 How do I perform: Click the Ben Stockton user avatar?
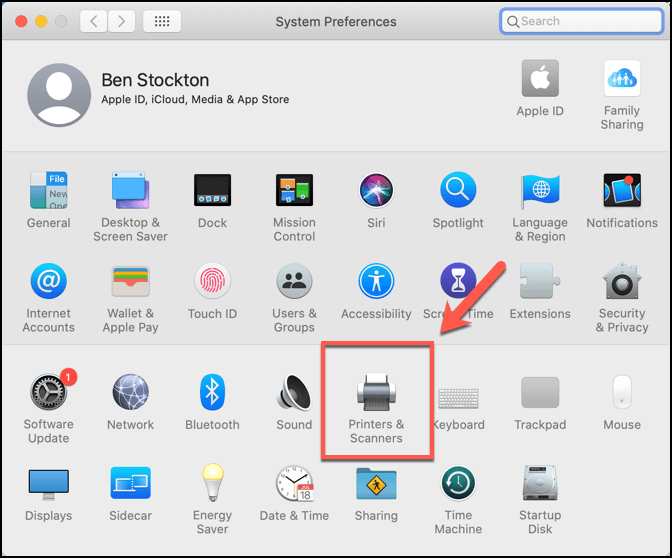[59, 95]
